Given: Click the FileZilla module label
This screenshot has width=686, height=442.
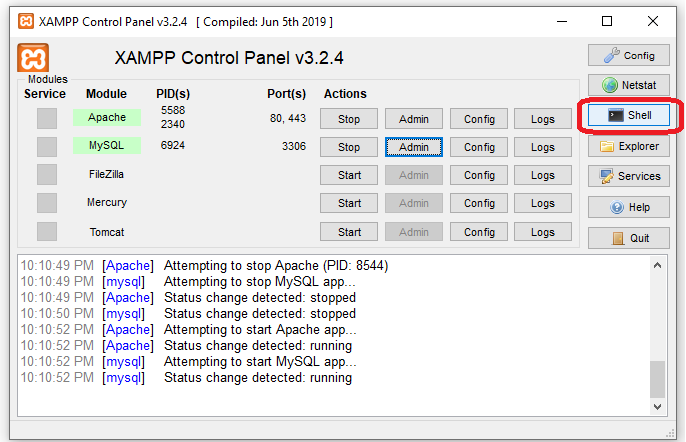Looking at the screenshot, I should pyautogui.click(x=106, y=174).
